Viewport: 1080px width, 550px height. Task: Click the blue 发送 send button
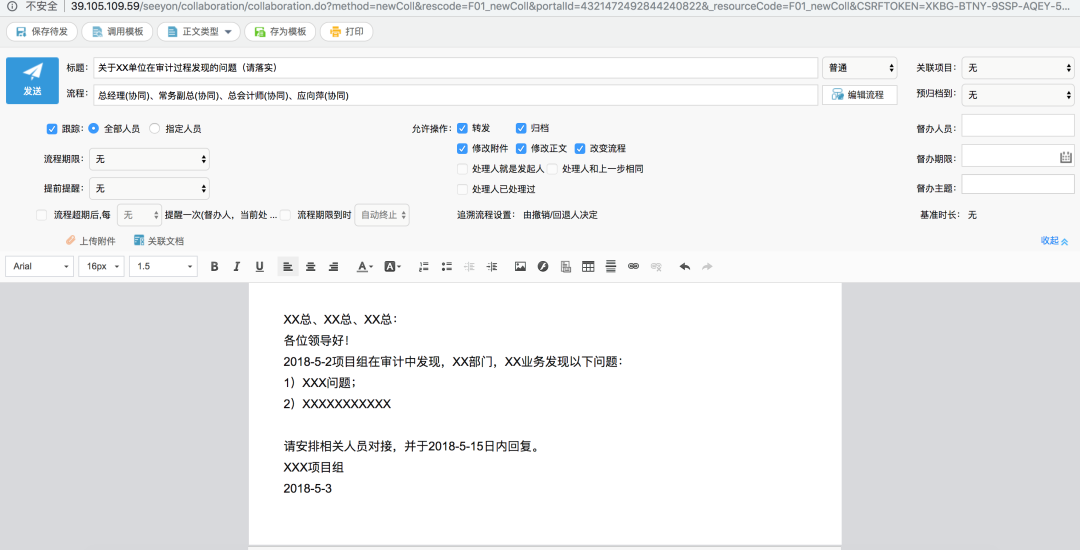click(x=33, y=80)
